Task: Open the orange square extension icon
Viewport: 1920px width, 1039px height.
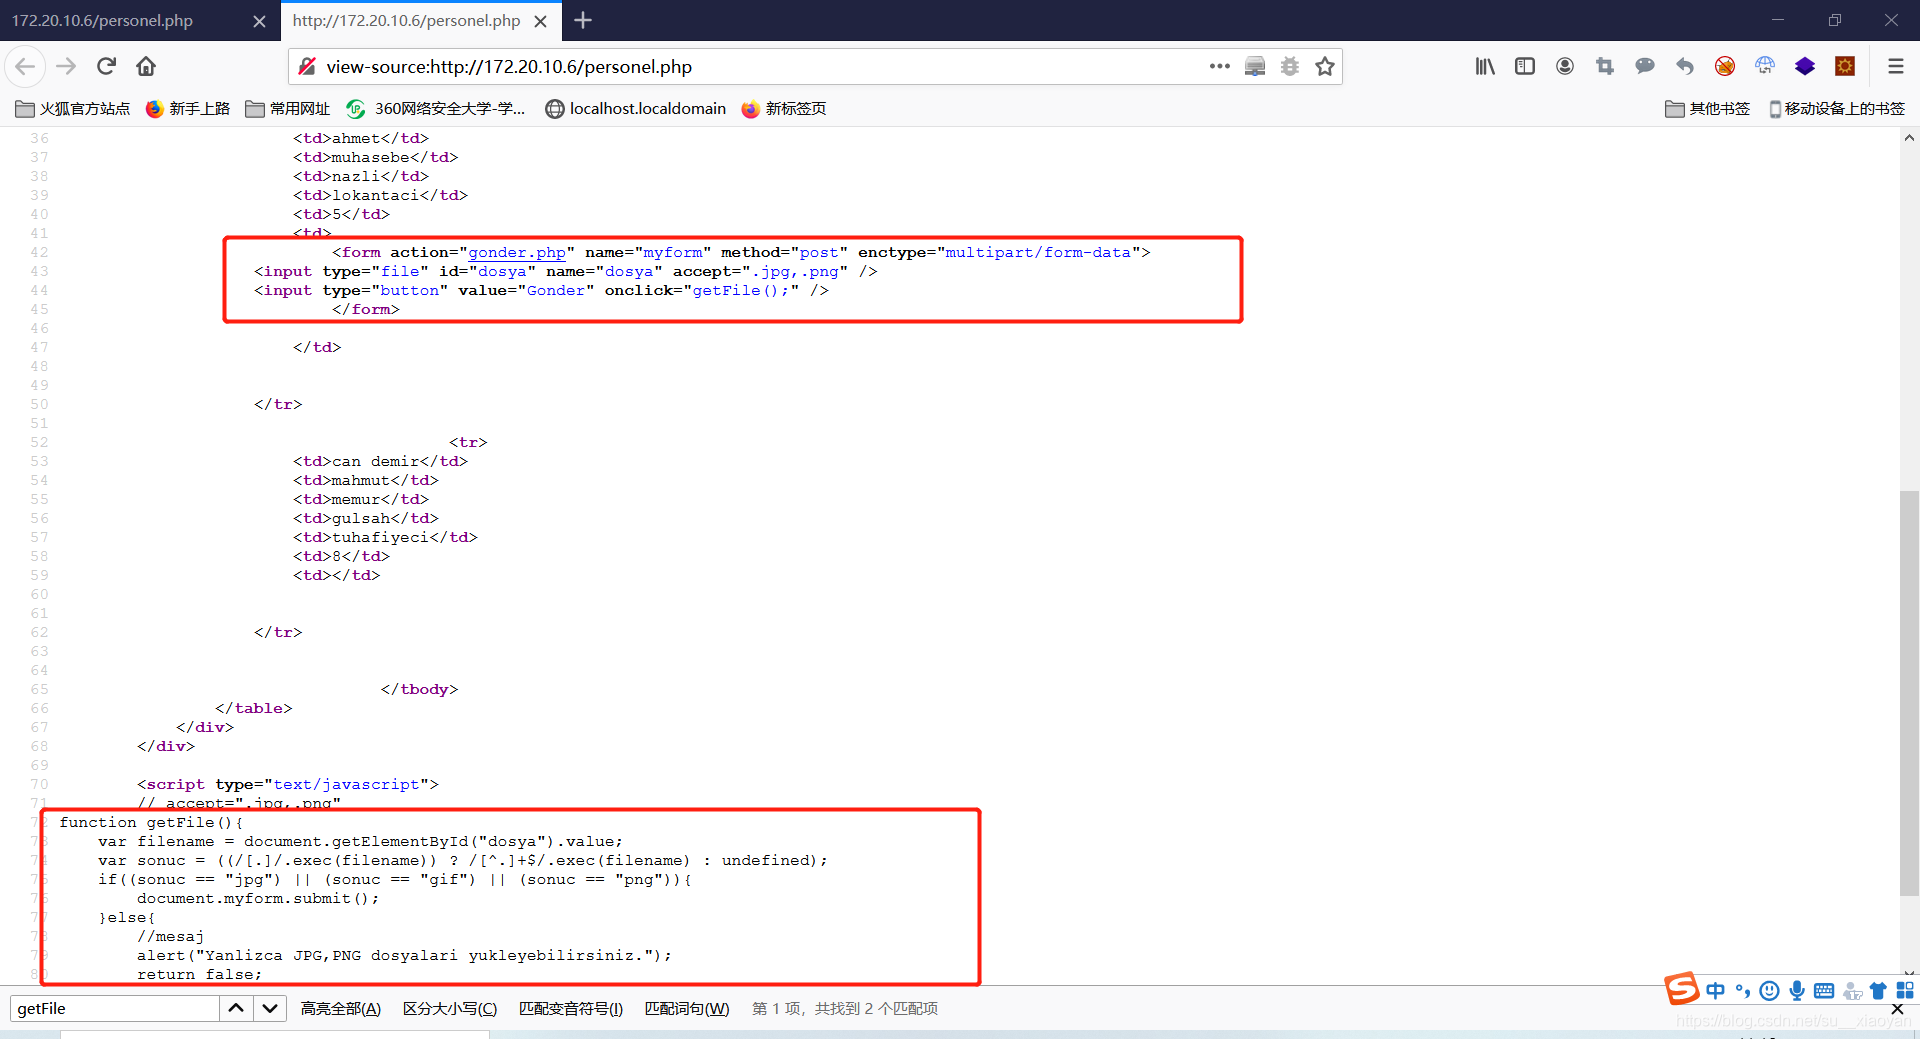Action: (x=1845, y=66)
